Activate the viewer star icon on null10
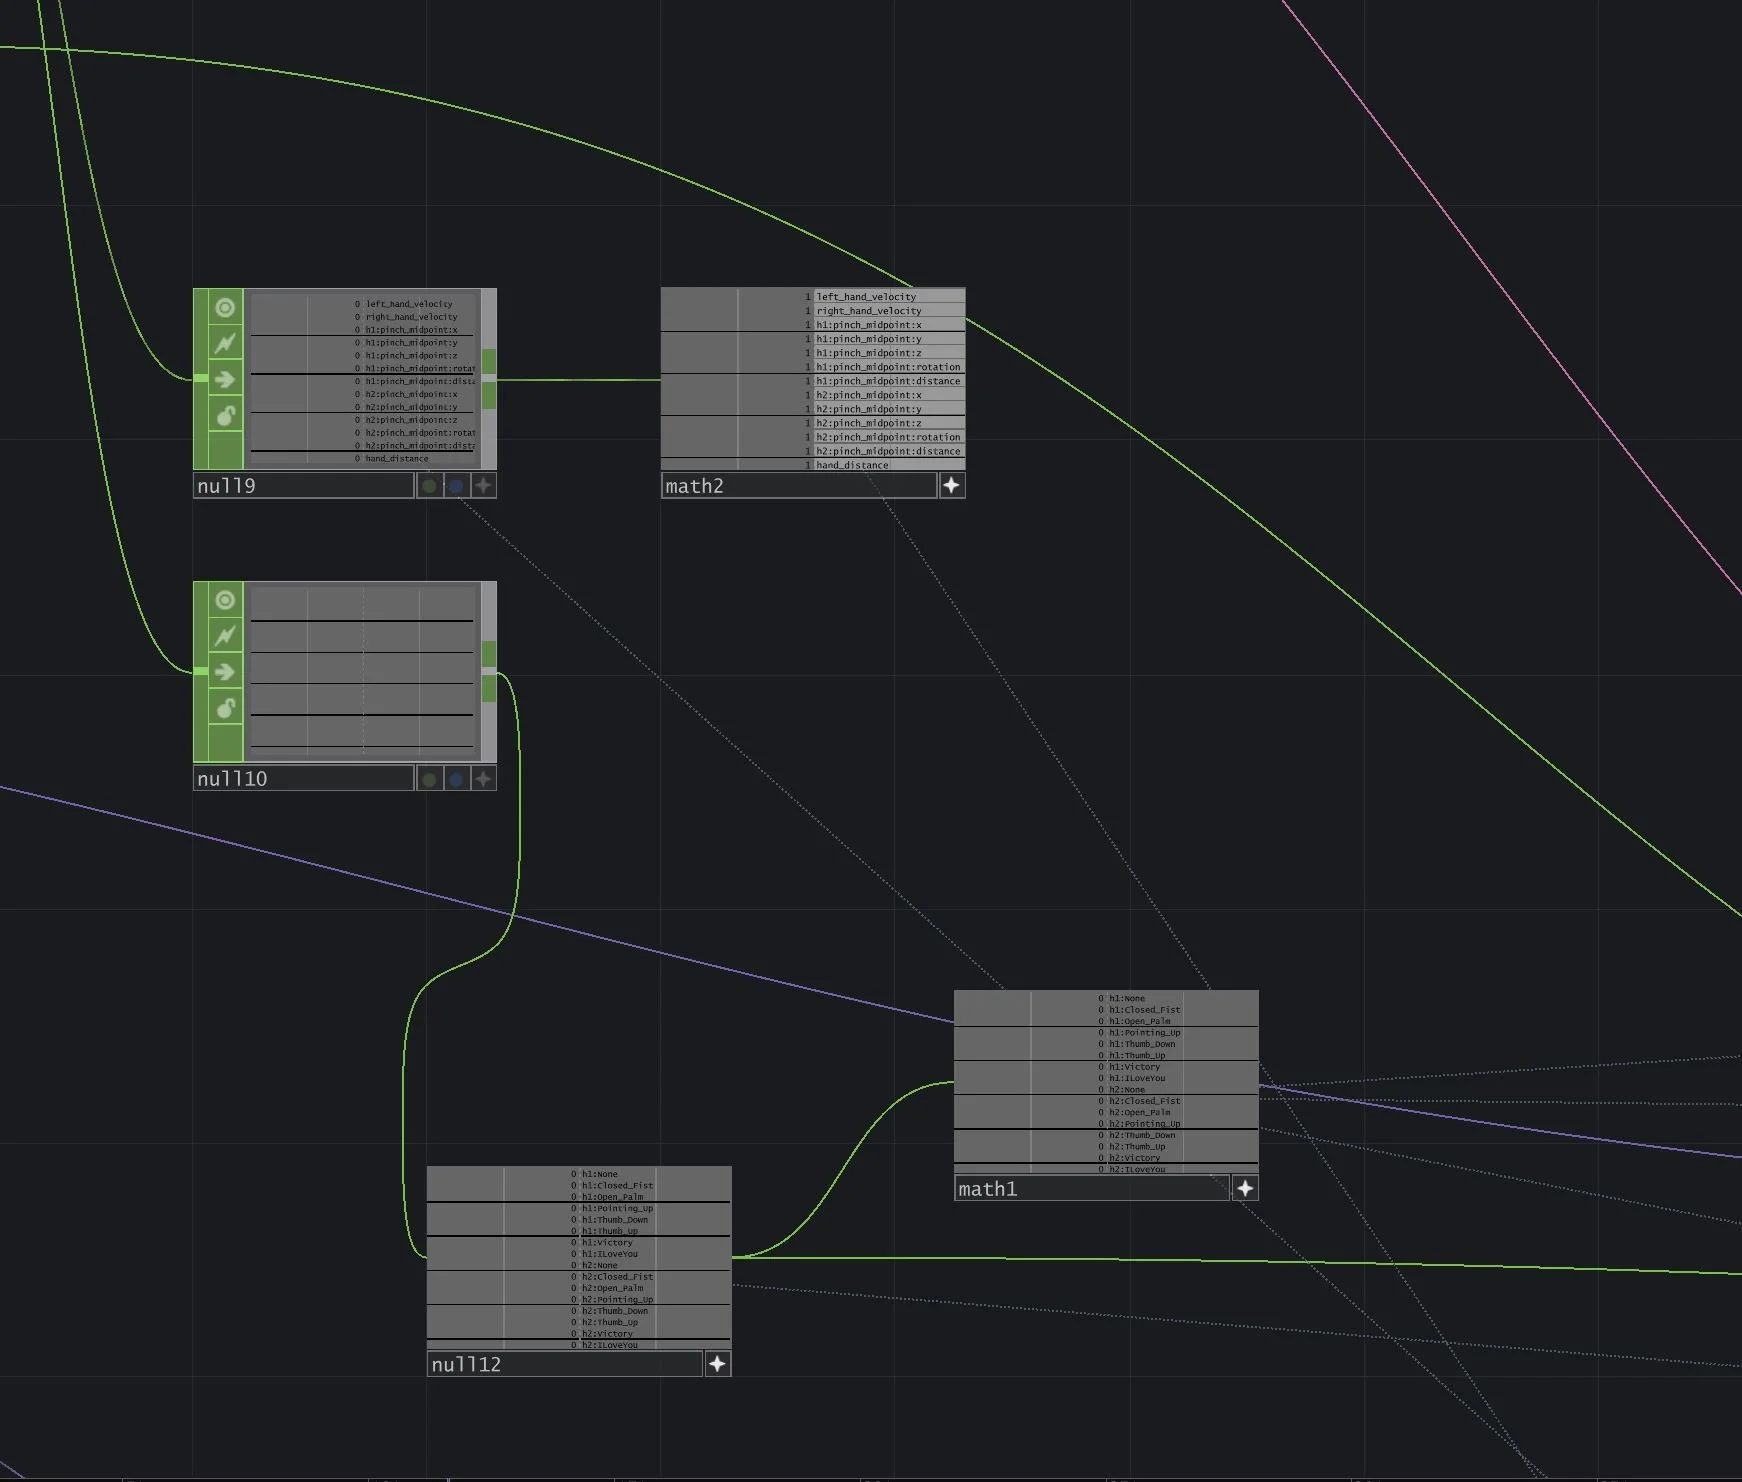 (484, 778)
